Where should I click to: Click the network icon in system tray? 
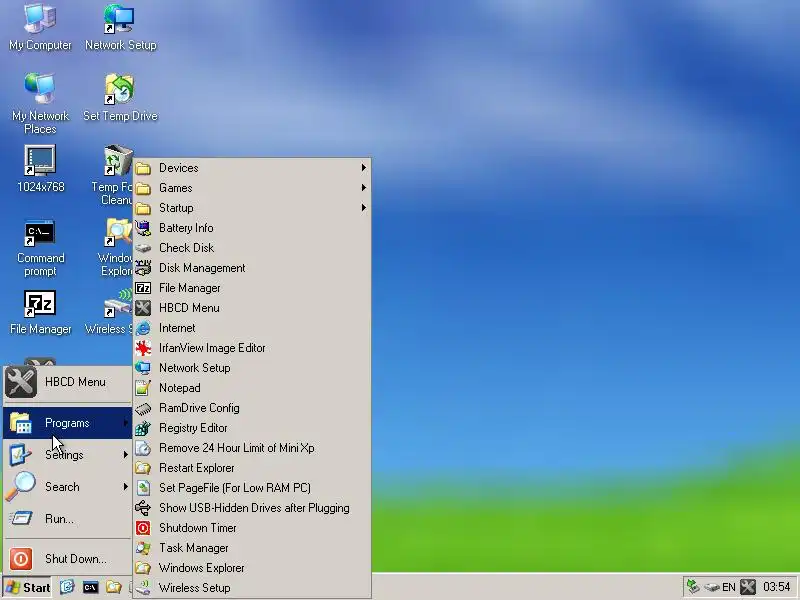tap(693, 587)
